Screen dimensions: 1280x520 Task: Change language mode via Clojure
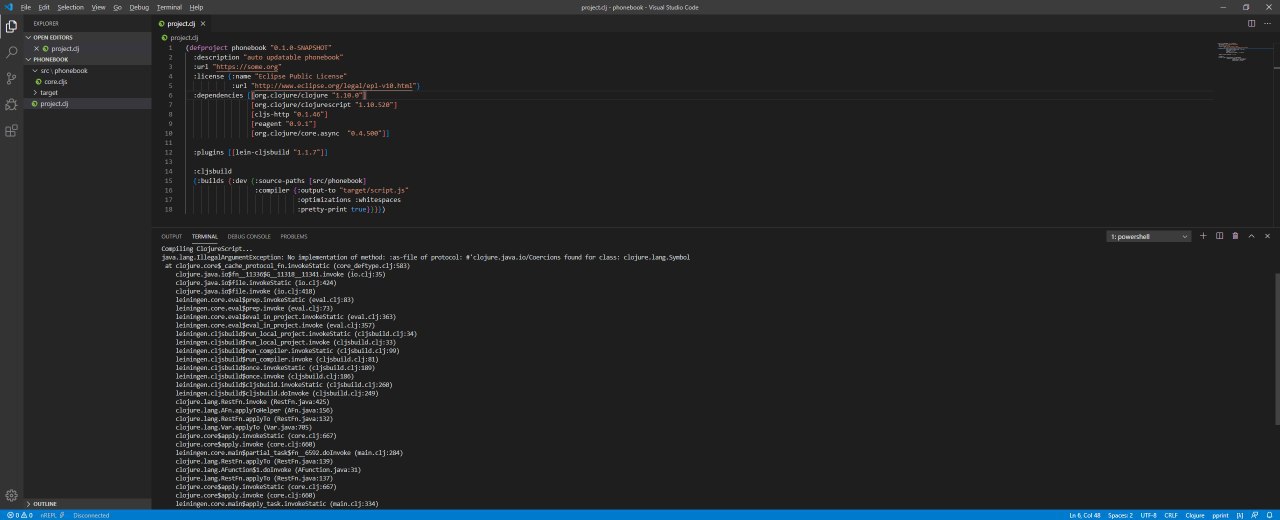pos(1195,515)
